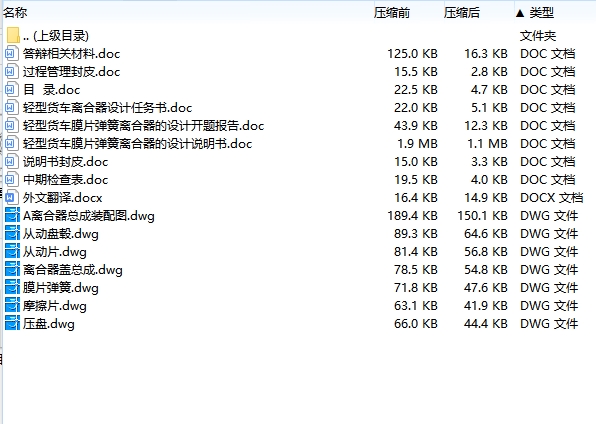Select the file name 外文翻译.docx

pyautogui.click(x=62, y=198)
